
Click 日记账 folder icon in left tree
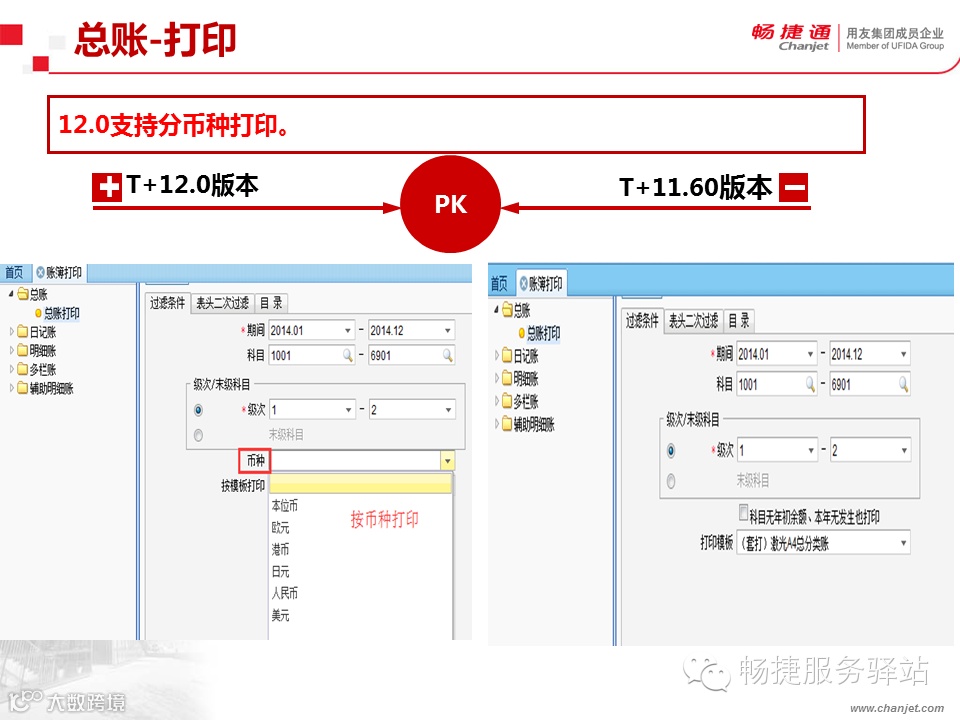[x=23, y=332]
